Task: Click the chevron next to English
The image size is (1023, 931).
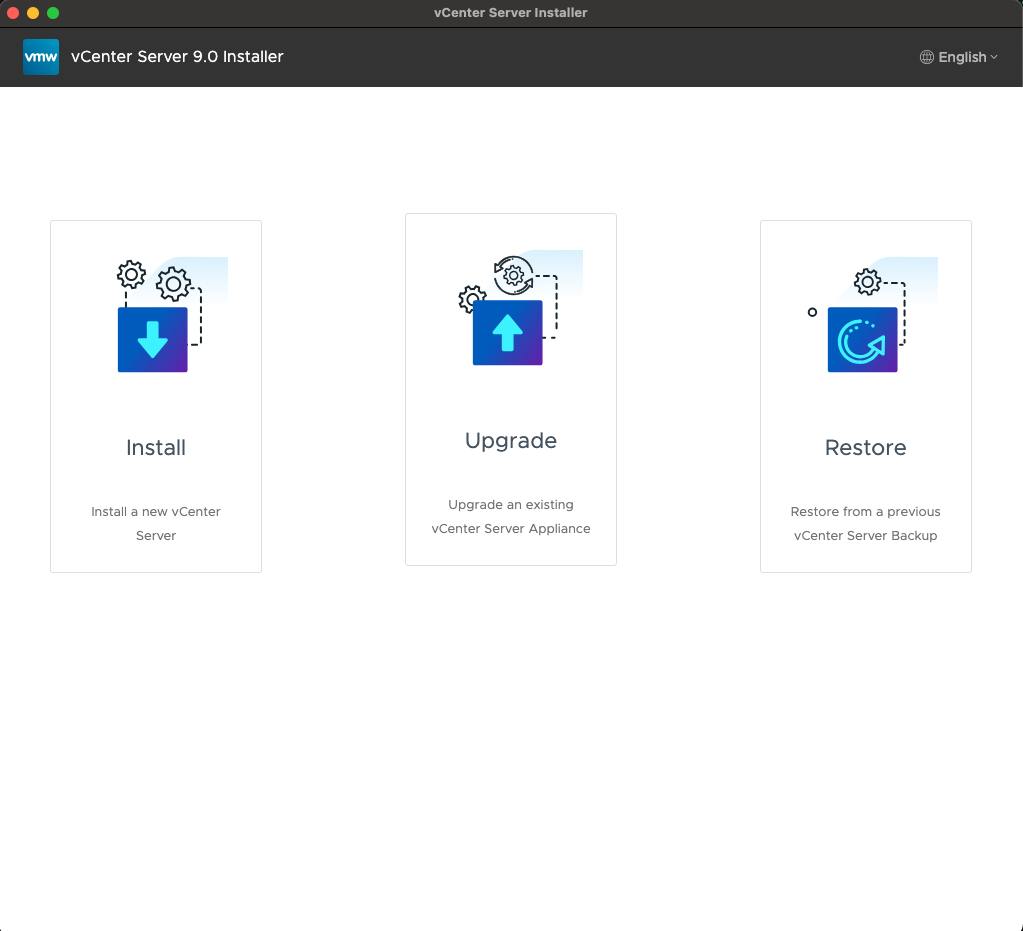Action: 994,57
